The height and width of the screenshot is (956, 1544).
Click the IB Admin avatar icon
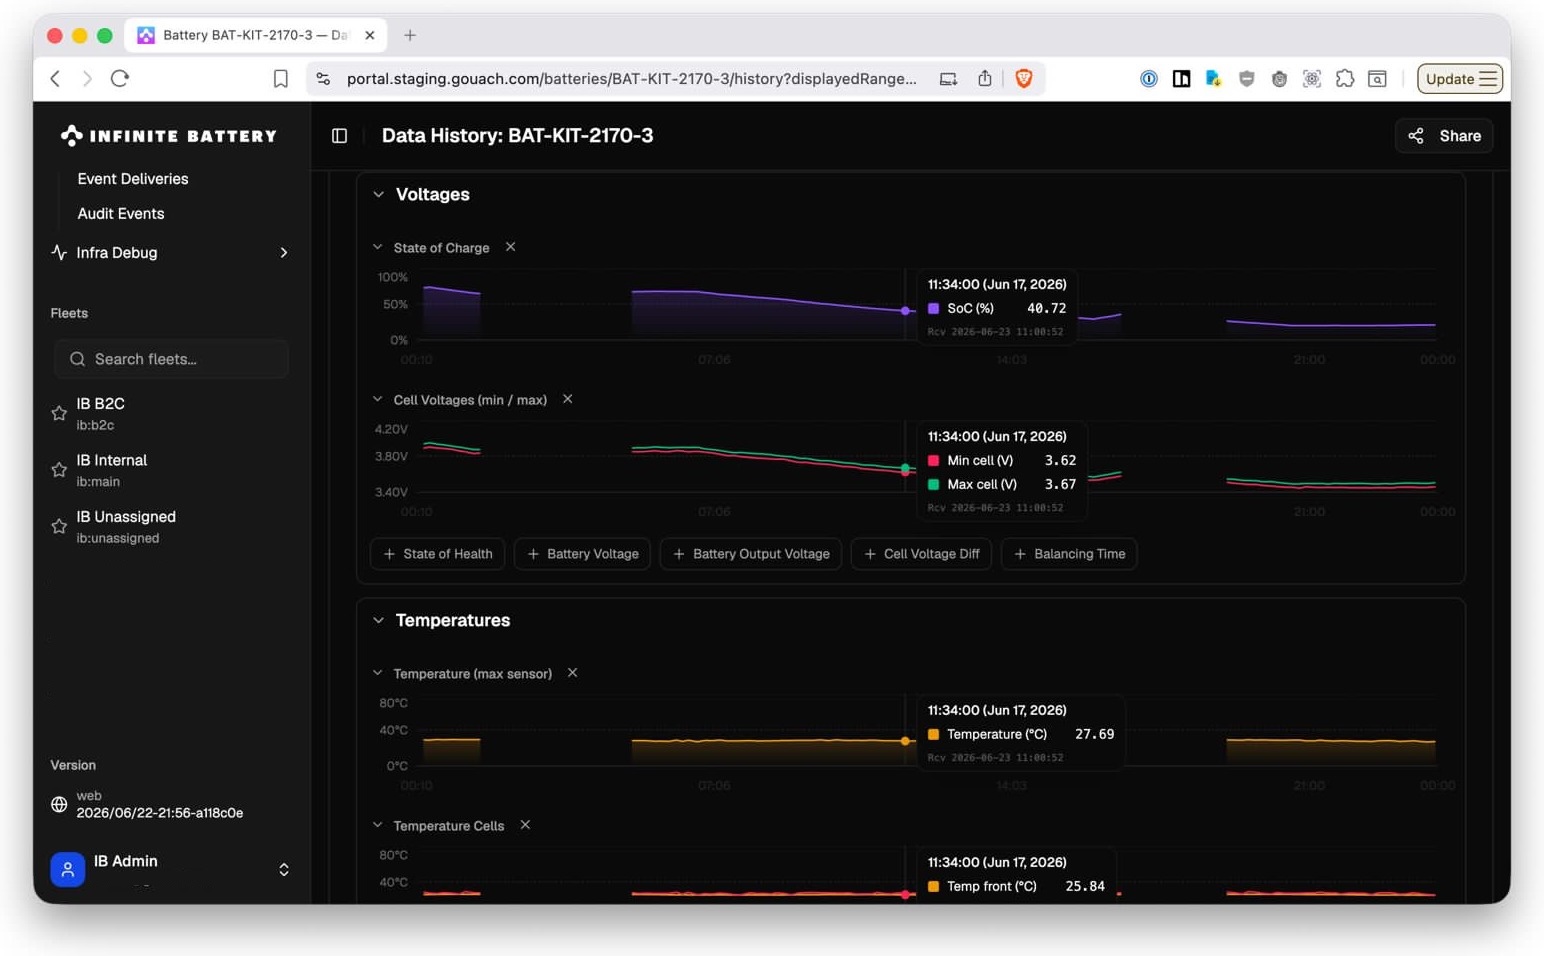(67, 869)
